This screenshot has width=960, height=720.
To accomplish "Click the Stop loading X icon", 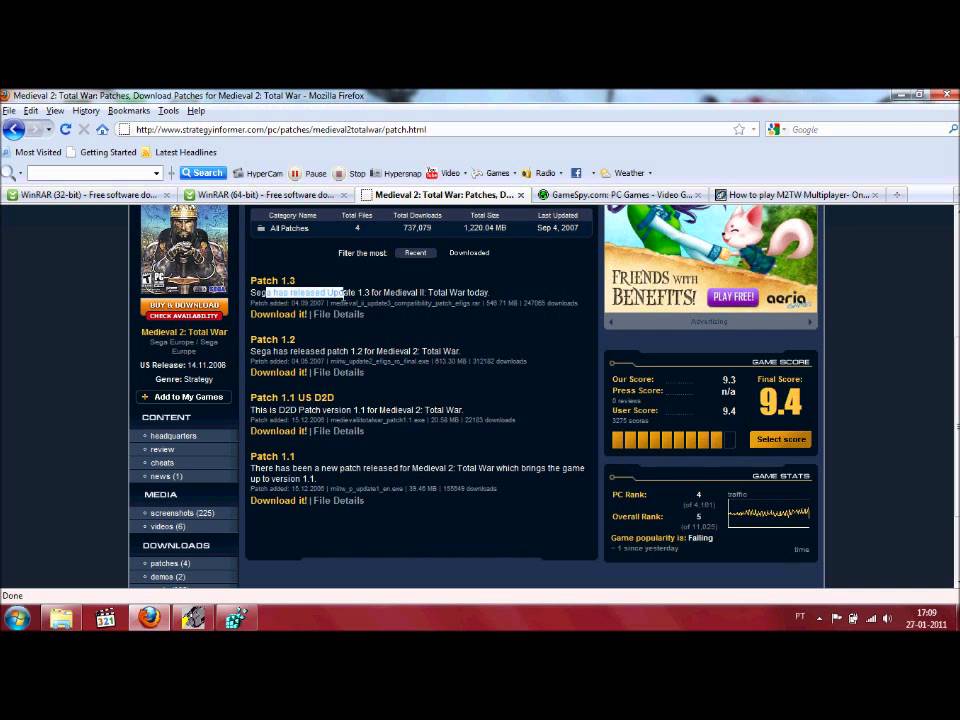I will click(84, 129).
